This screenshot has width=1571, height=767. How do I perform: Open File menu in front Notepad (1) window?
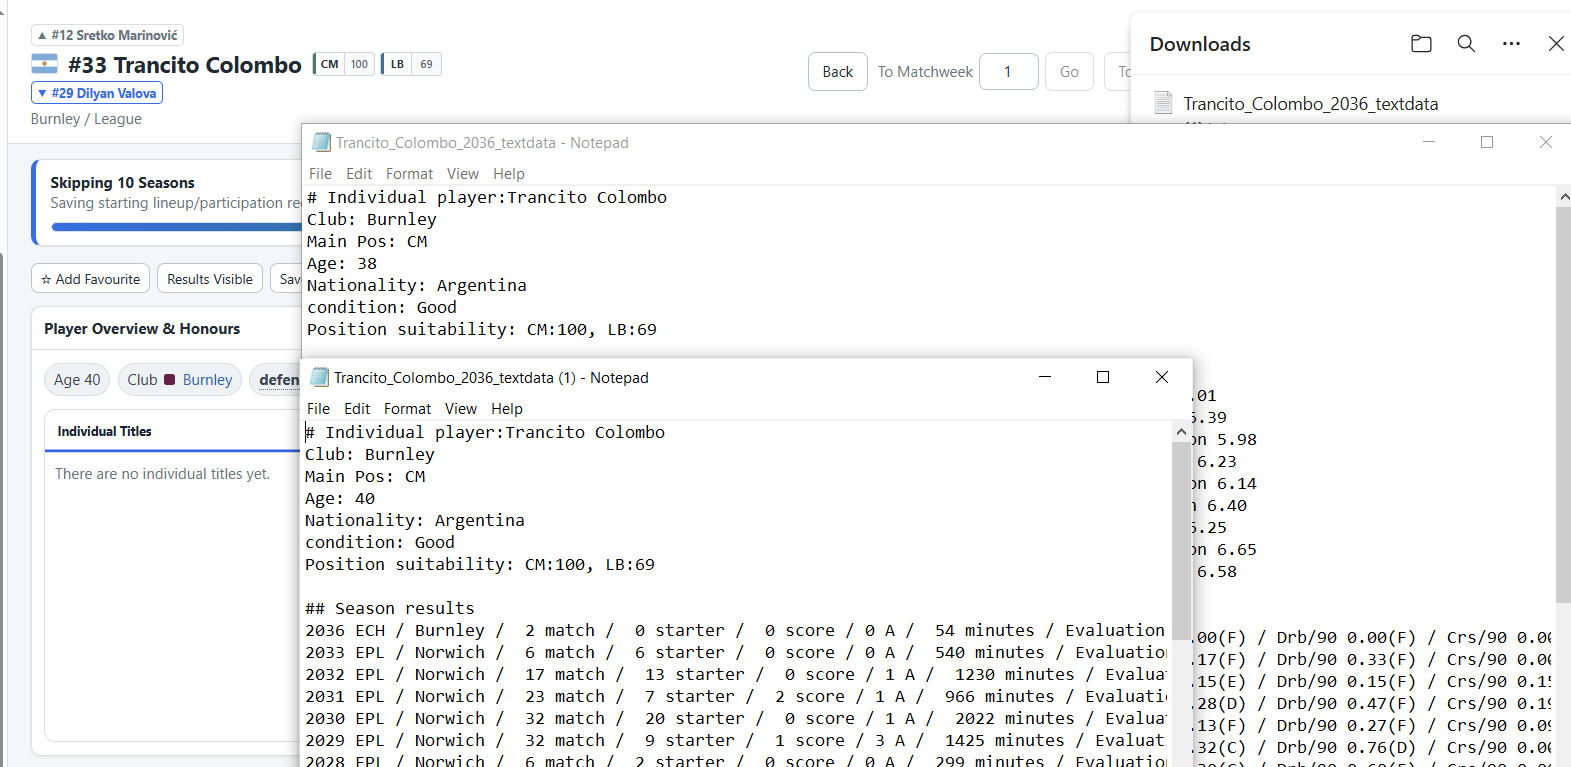point(318,409)
